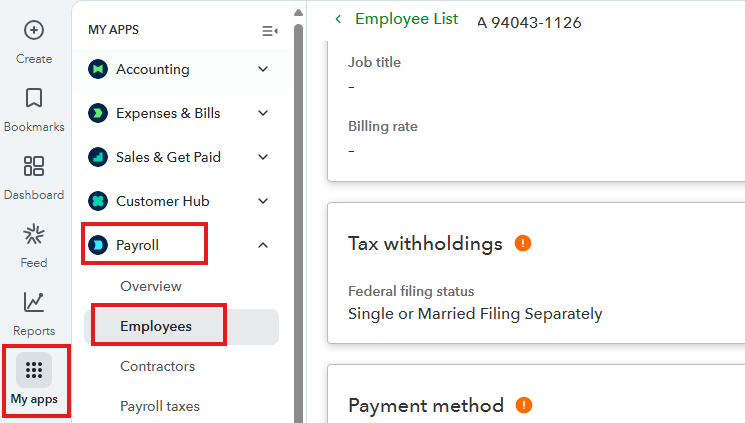
Task: Click the Create plus icon
Action: pyautogui.click(x=34, y=30)
